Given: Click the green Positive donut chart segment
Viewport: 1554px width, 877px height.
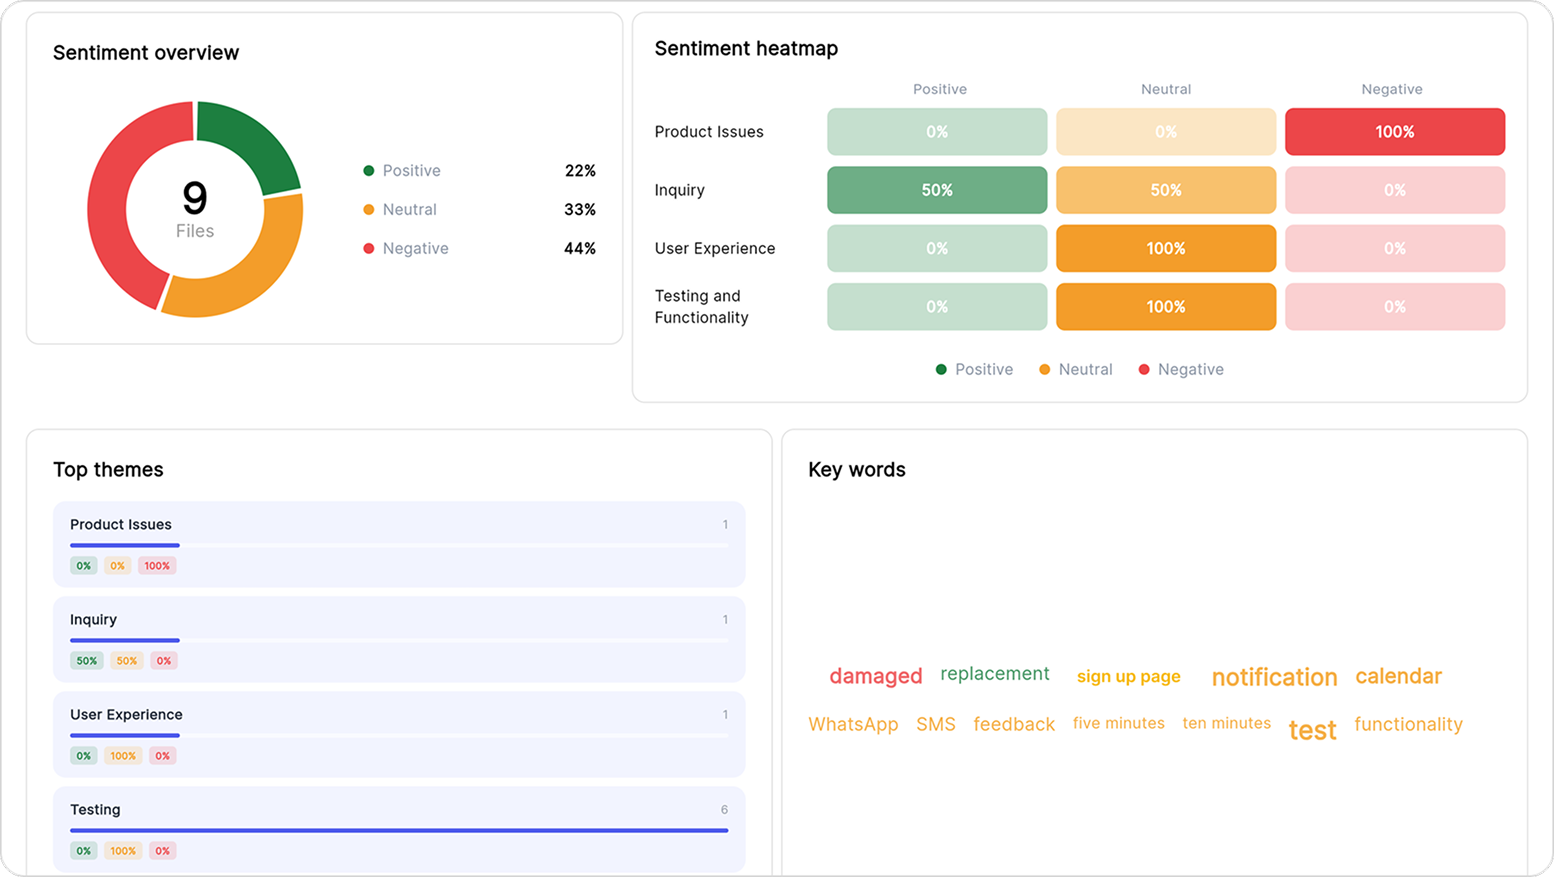Looking at the screenshot, I should click(248, 142).
